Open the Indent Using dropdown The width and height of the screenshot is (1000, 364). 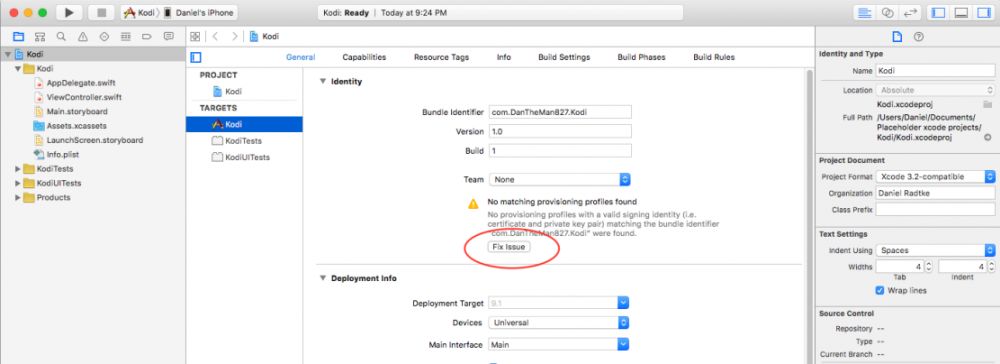pyautogui.click(x=935, y=251)
